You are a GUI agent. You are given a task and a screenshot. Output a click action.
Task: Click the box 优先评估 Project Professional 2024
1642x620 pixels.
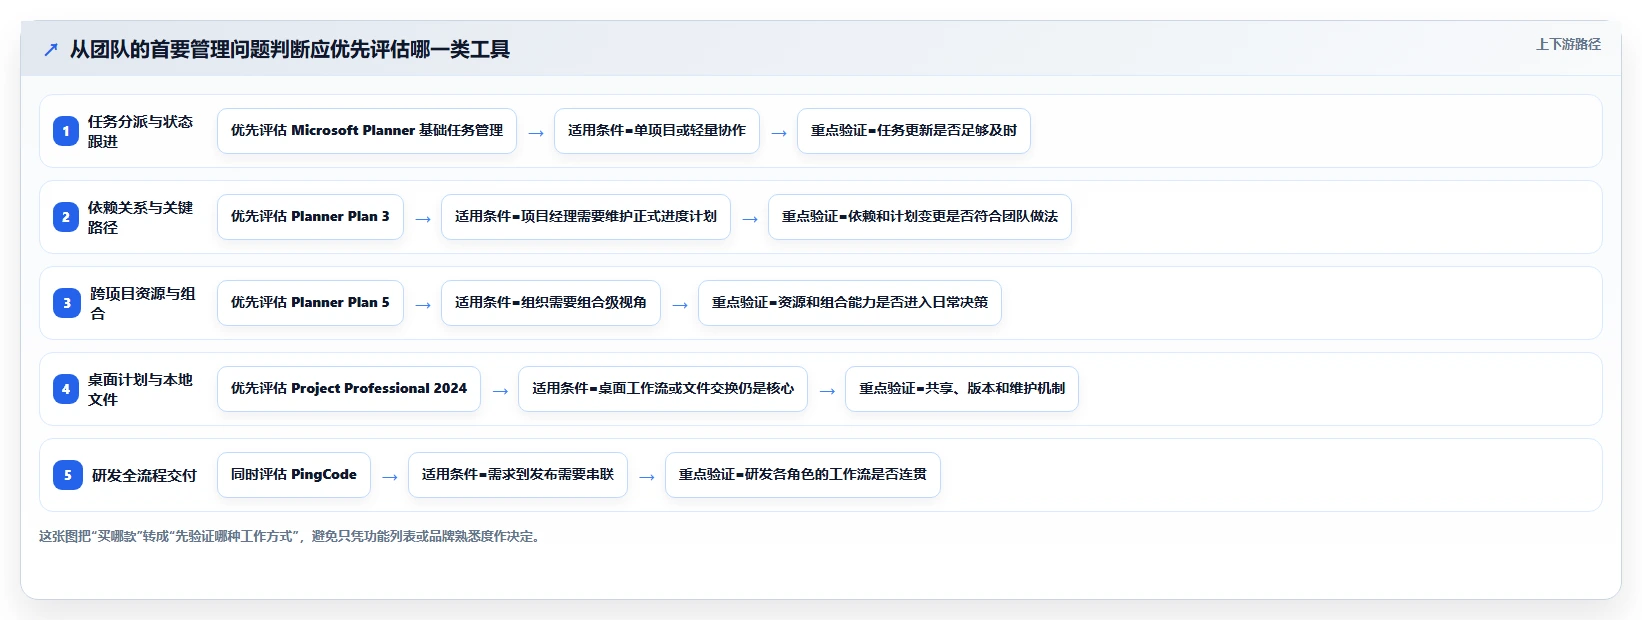(349, 389)
